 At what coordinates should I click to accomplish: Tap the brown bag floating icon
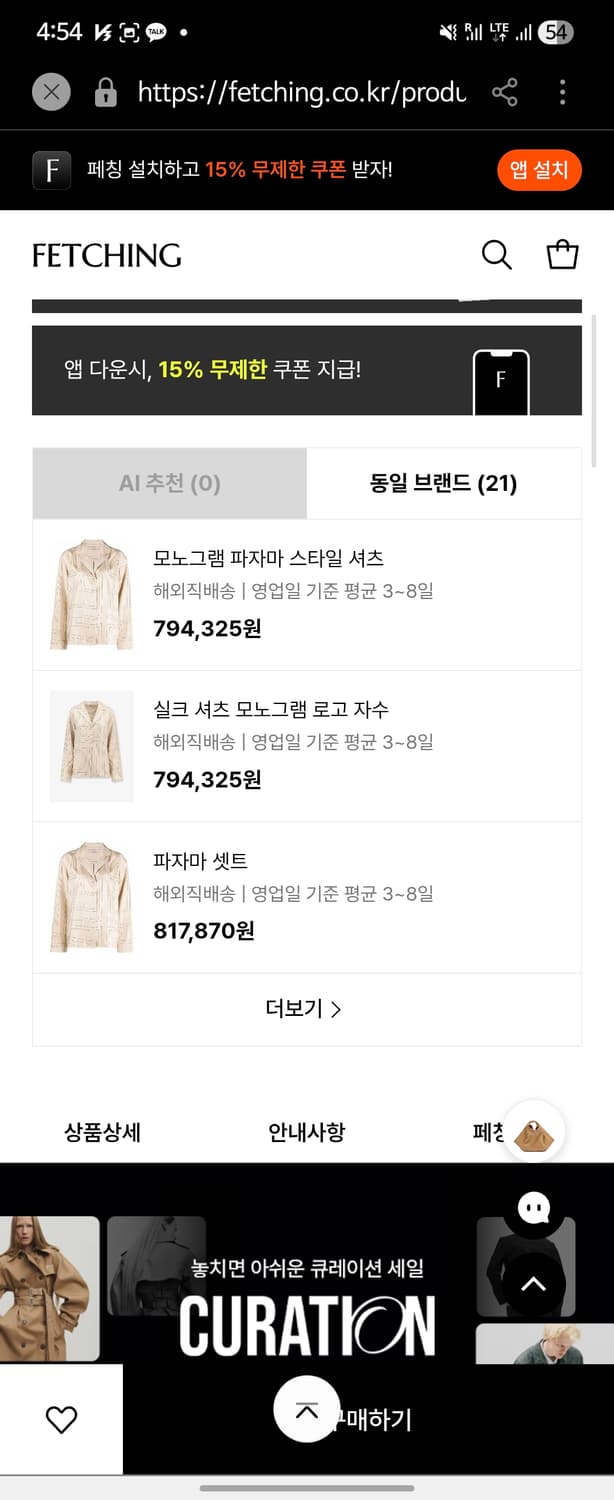pos(535,1132)
